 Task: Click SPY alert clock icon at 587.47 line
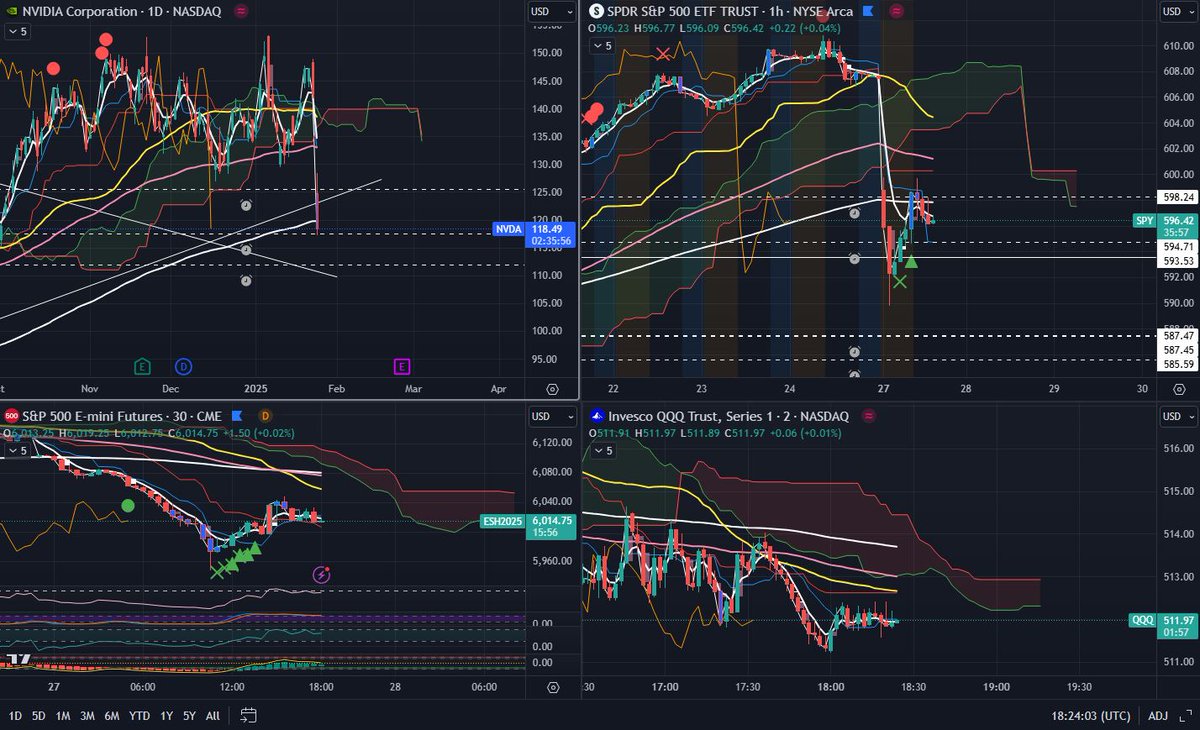[x=854, y=352]
